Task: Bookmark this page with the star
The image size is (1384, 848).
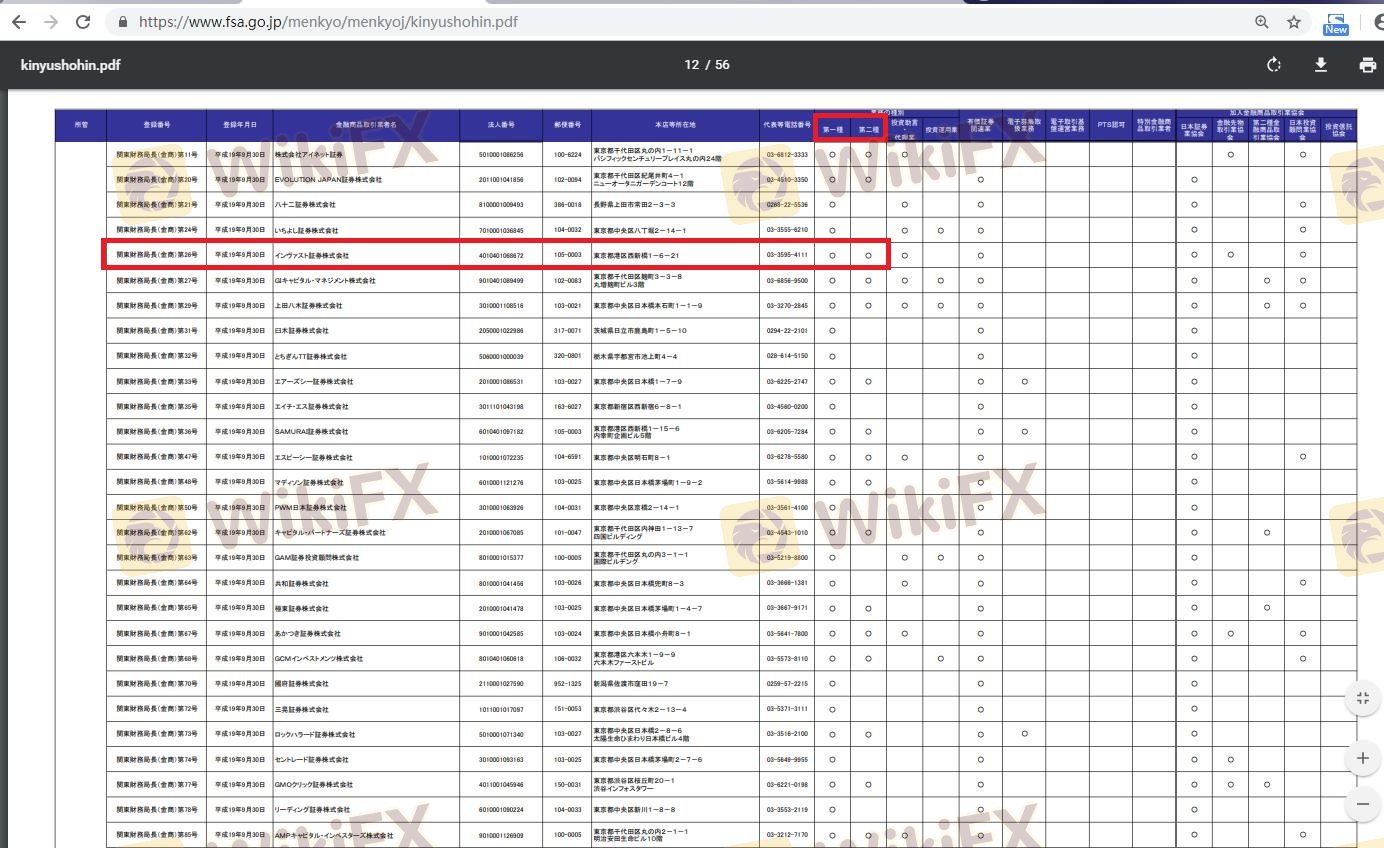Action: [1294, 22]
